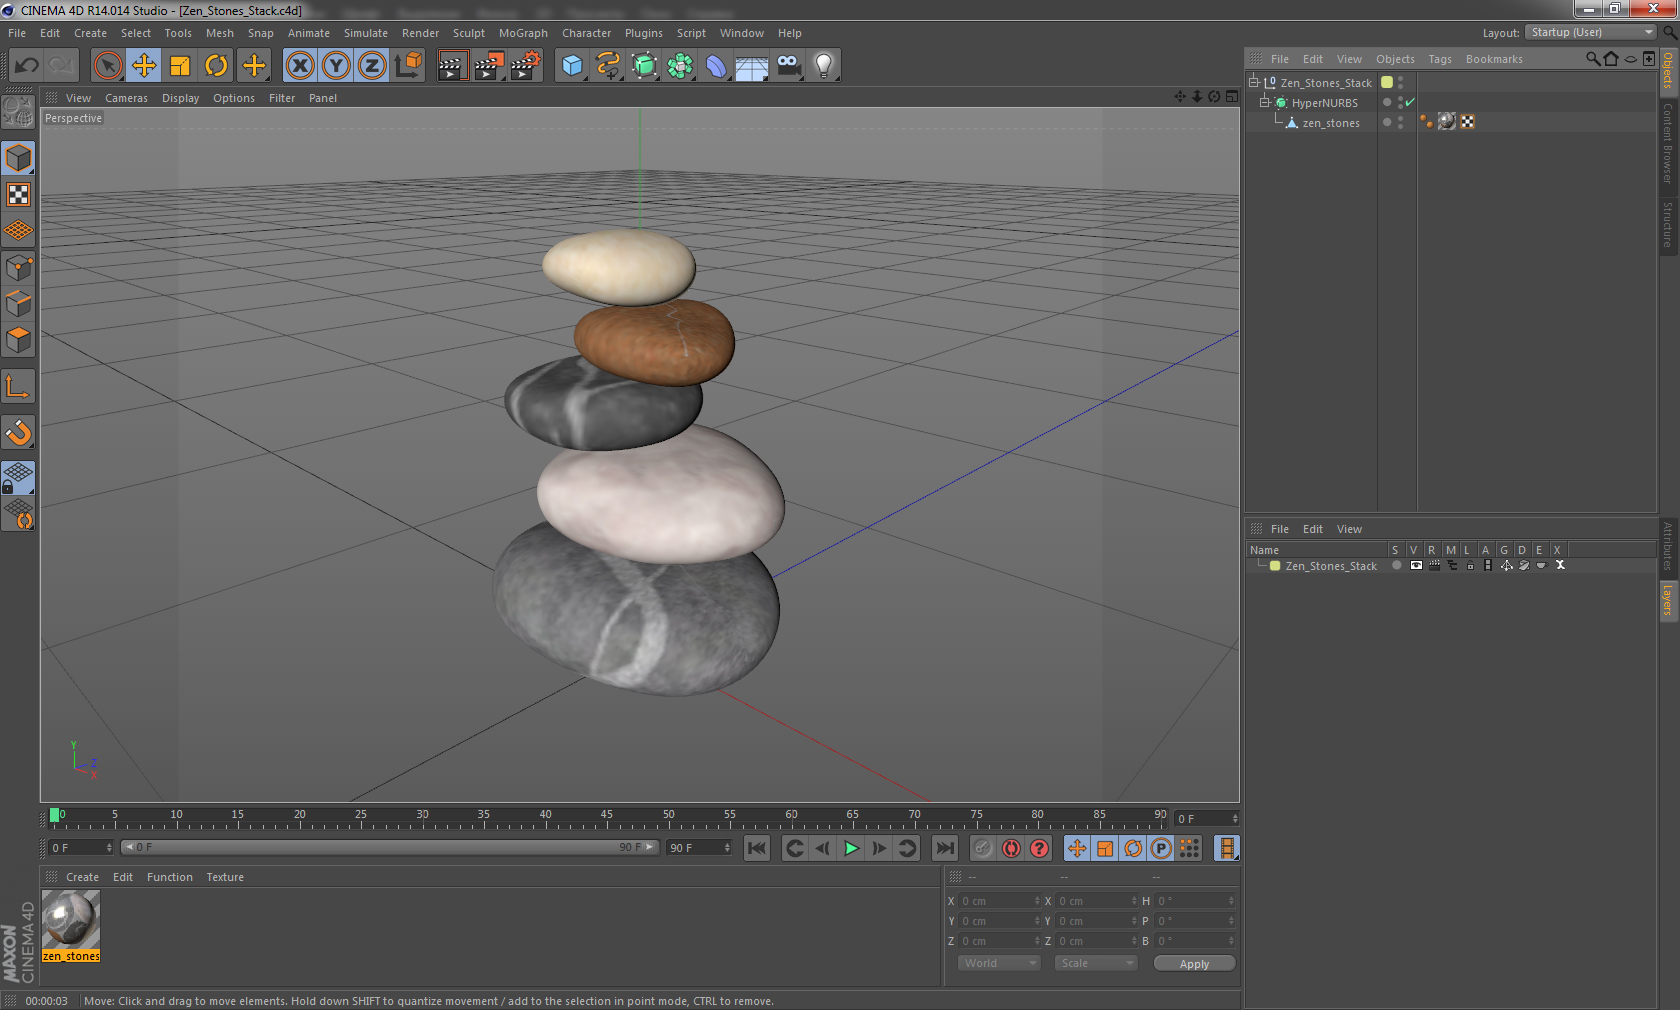Enable Texture mode checkerboard icon

click(19, 194)
